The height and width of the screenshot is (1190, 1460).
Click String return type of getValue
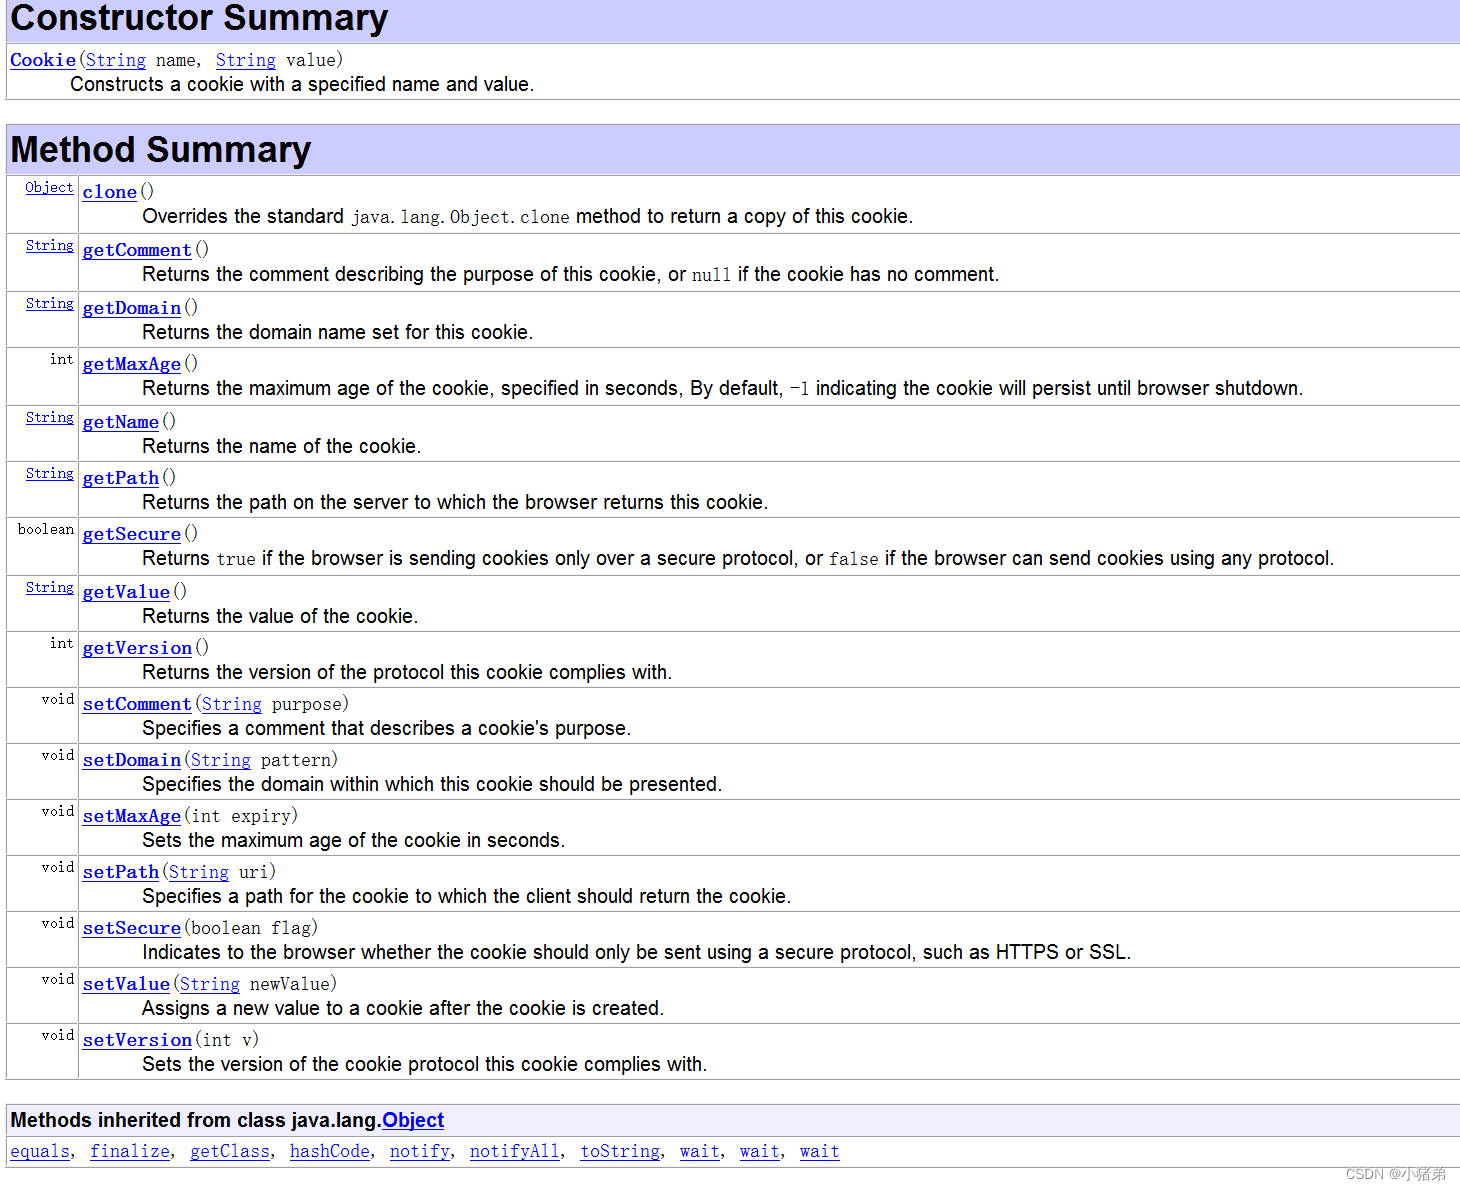[50, 588]
